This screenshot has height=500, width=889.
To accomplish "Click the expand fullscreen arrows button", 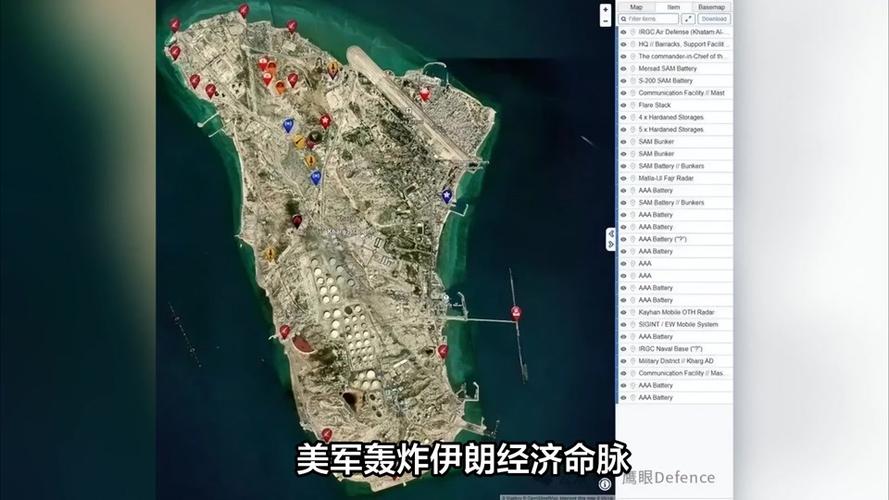I will click(688, 19).
